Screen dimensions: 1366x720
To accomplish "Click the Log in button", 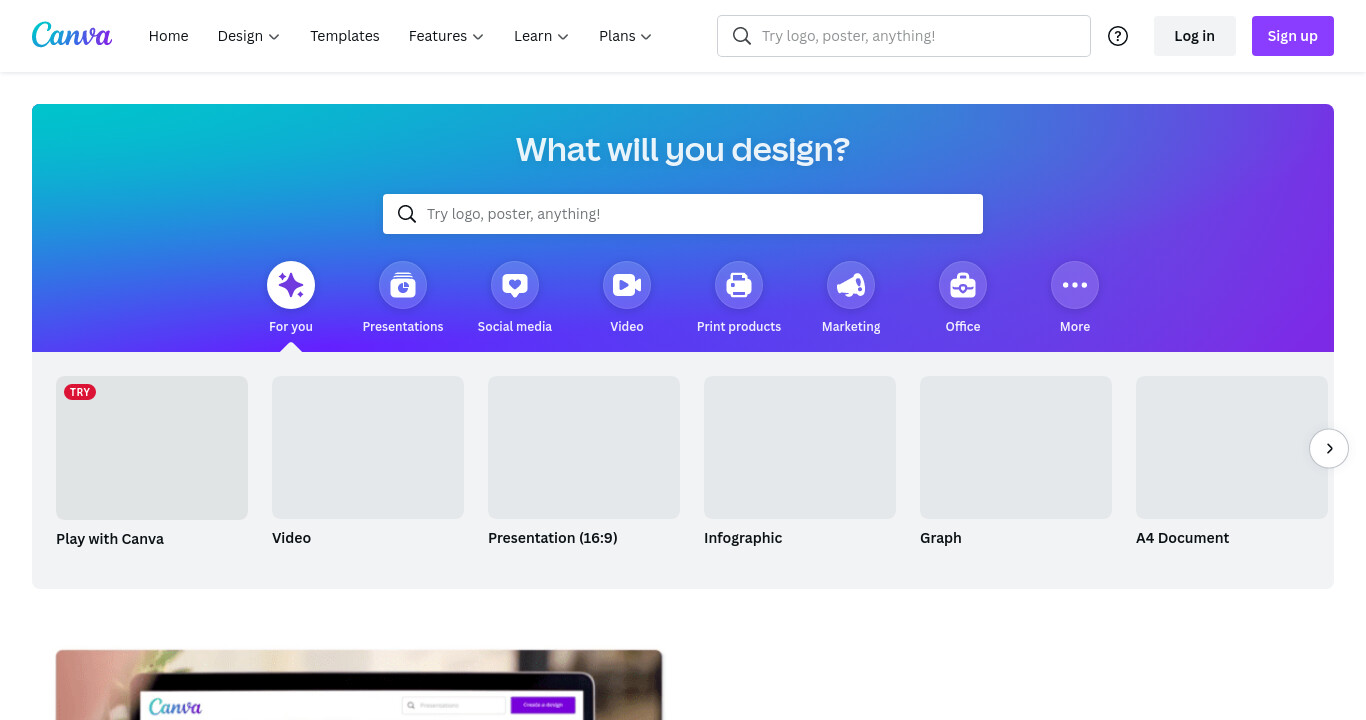I will tap(1194, 36).
